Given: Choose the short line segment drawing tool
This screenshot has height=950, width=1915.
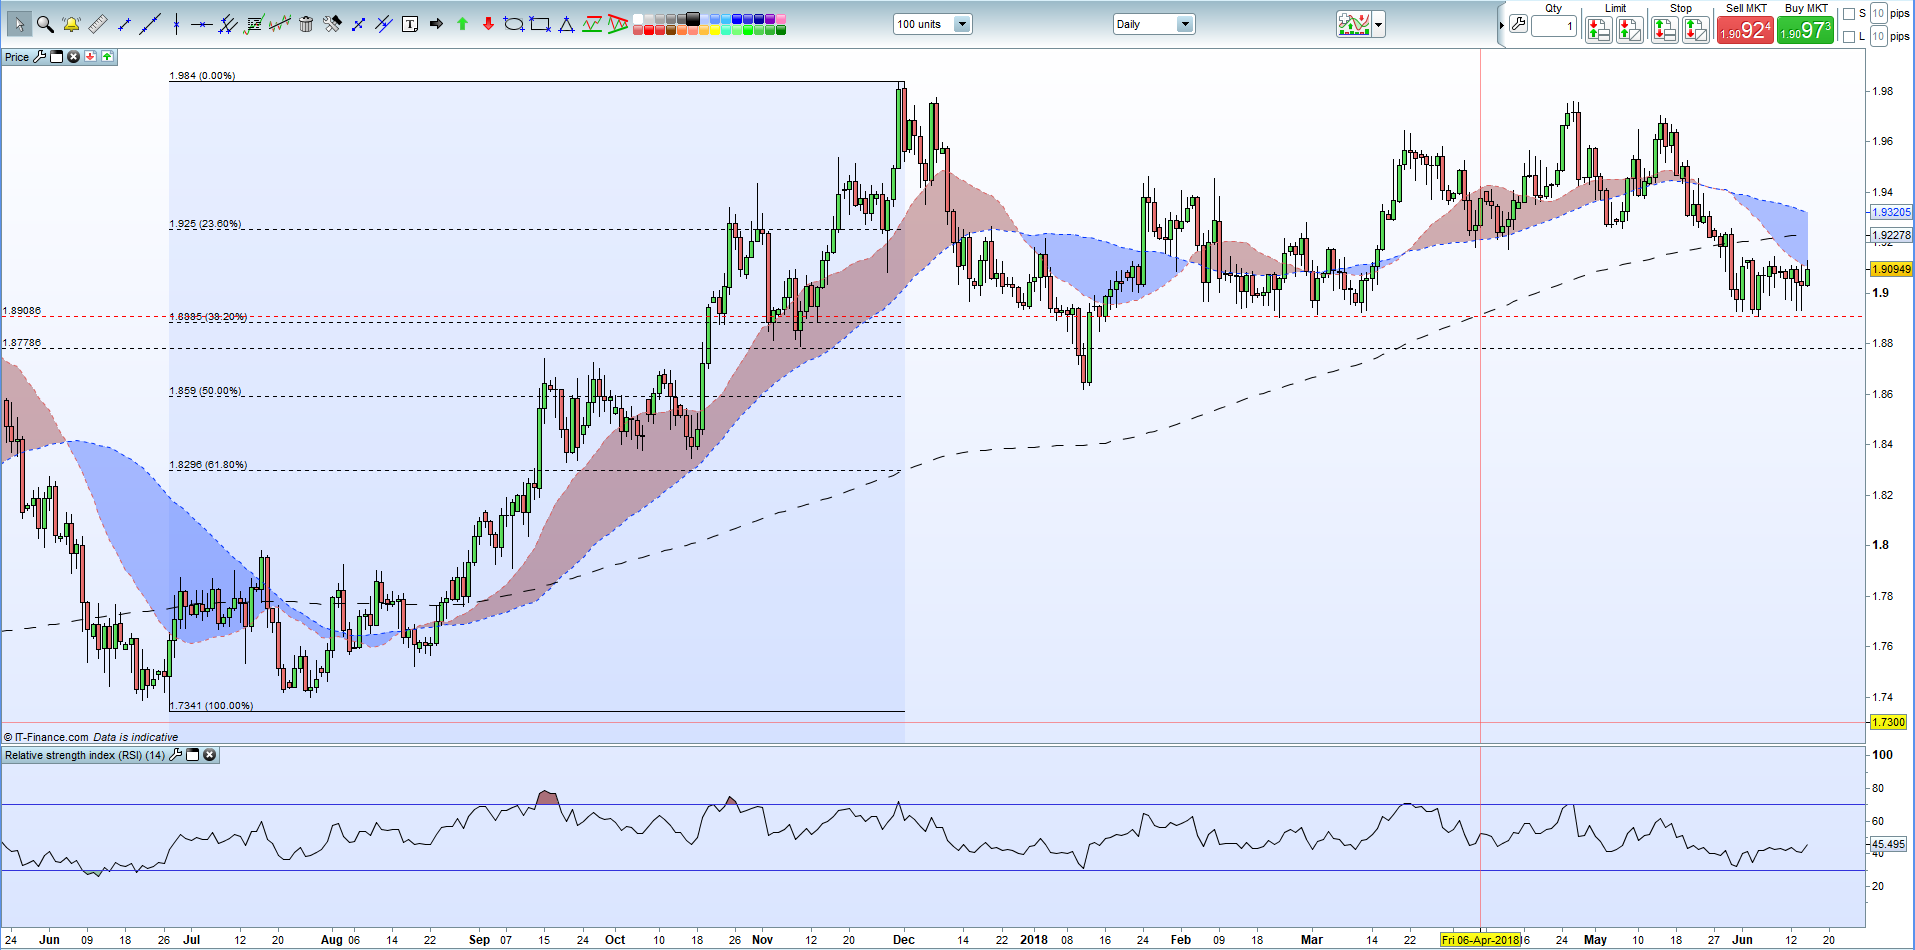Looking at the screenshot, I should 124,24.
